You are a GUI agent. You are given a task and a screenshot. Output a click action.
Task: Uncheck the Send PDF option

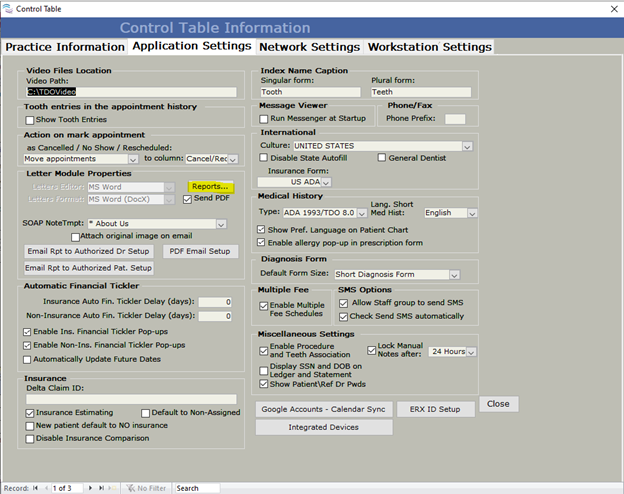tap(187, 199)
